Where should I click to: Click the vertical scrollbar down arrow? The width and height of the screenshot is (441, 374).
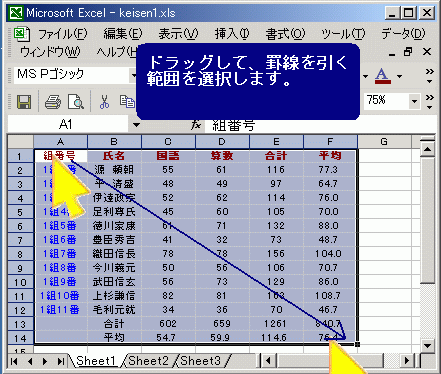click(427, 345)
